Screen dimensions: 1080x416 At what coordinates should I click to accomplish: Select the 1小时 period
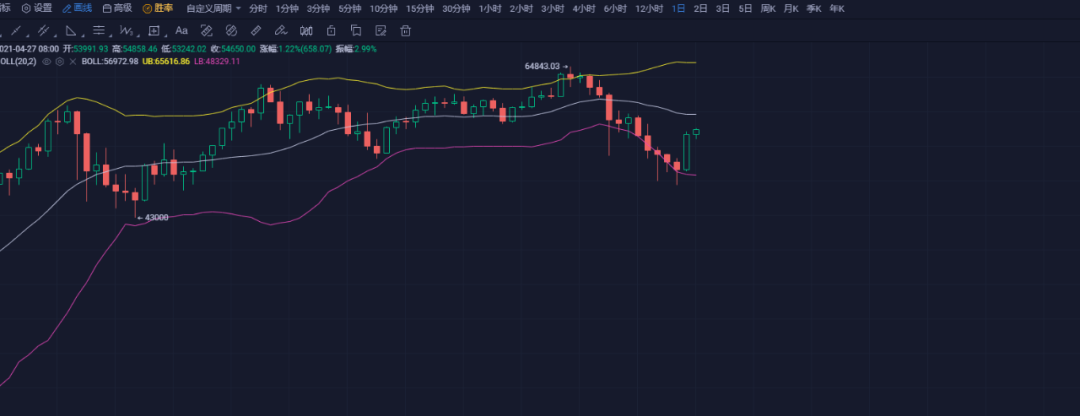(490, 8)
